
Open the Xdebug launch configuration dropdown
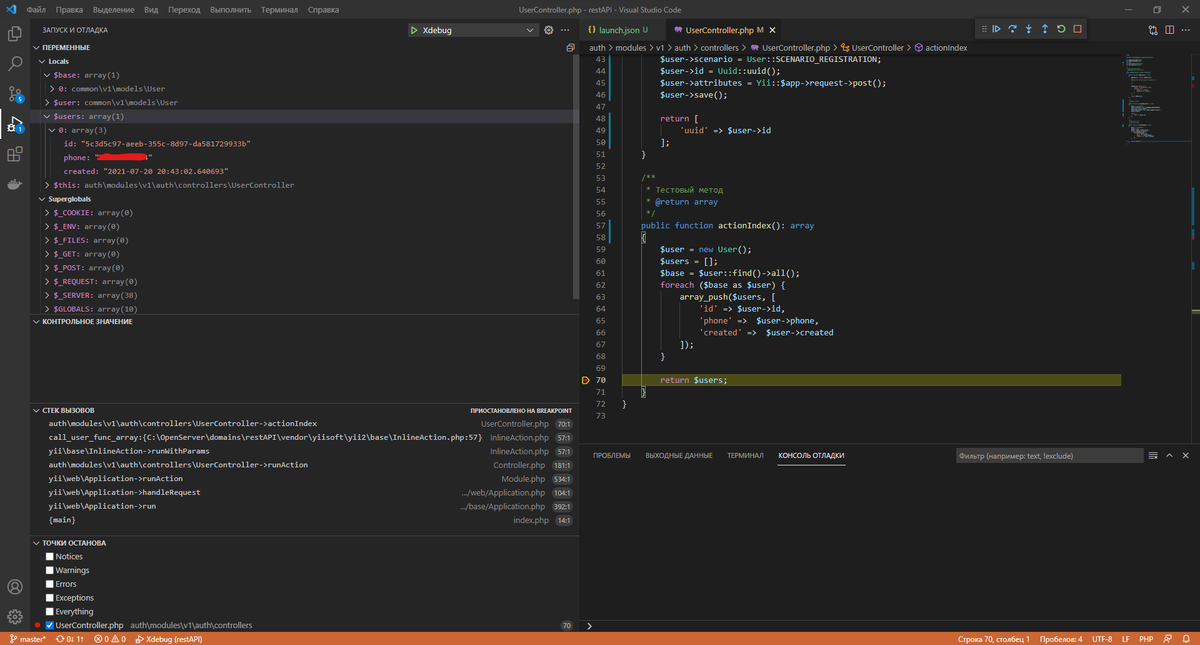point(531,29)
